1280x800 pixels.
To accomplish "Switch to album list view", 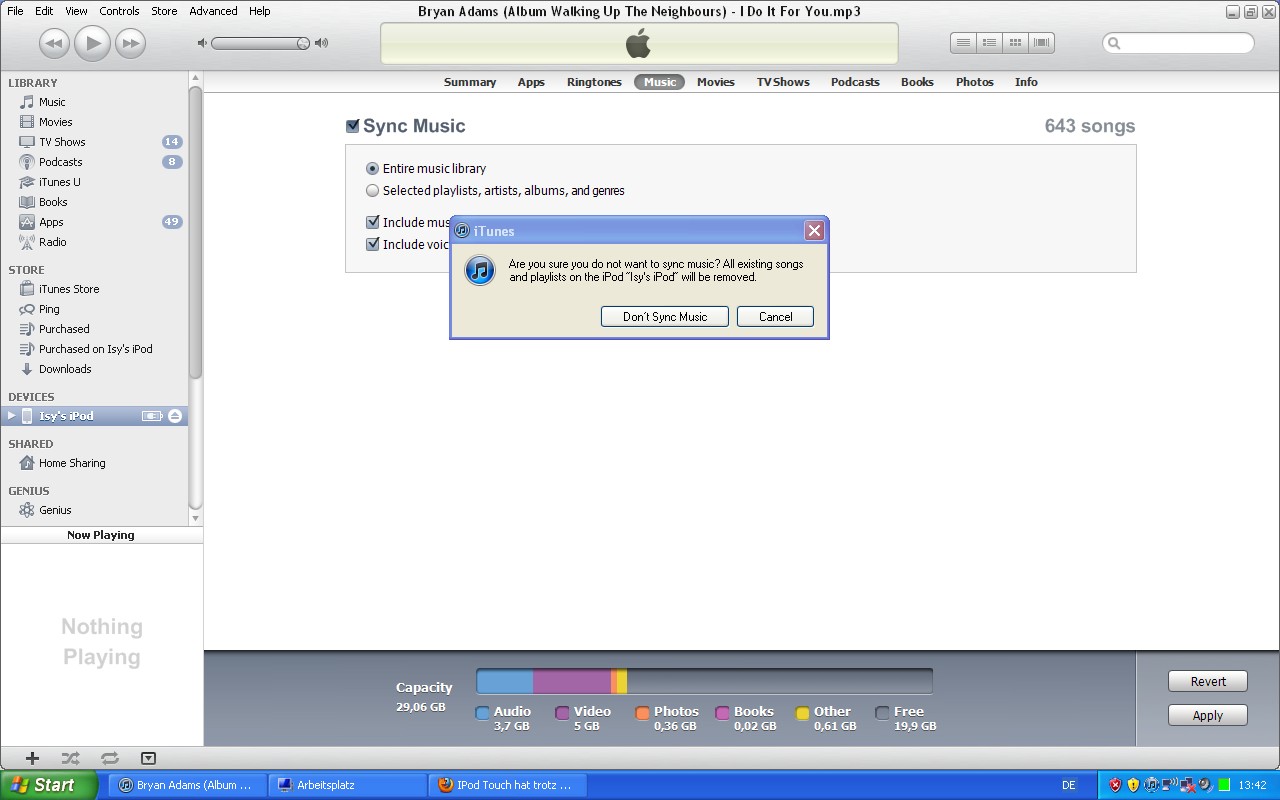I will (x=989, y=43).
